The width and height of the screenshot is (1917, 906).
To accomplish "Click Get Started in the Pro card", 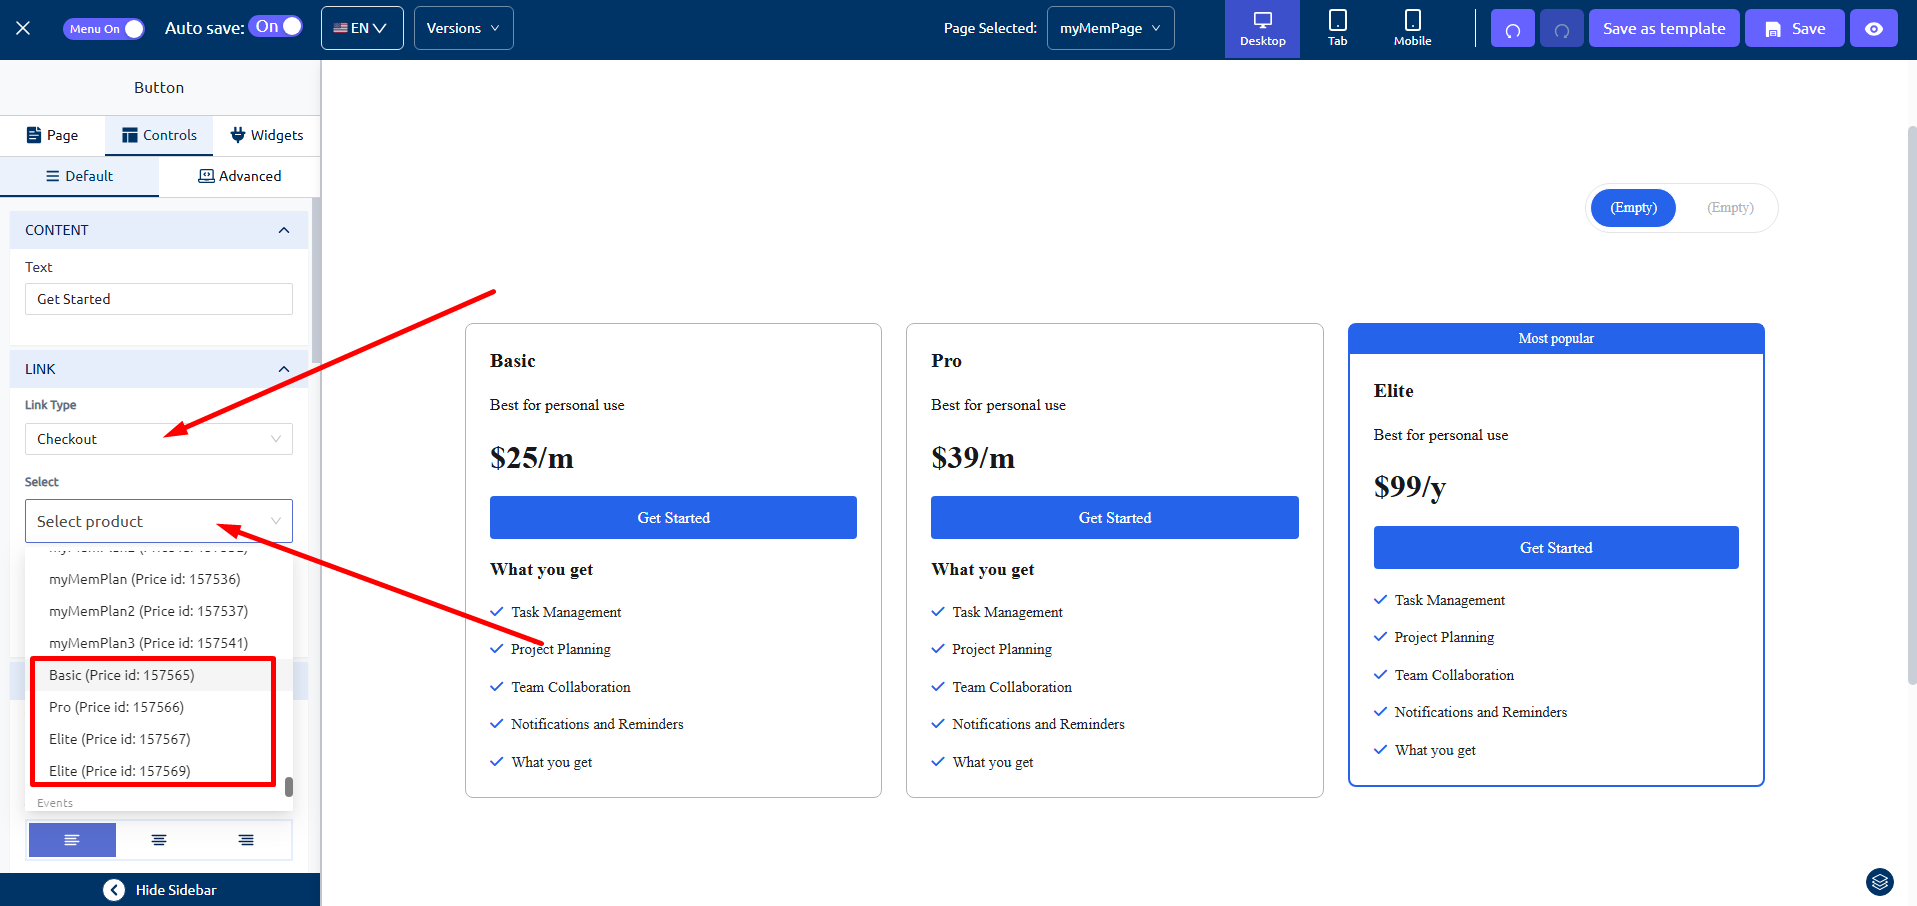I will point(1115,518).
